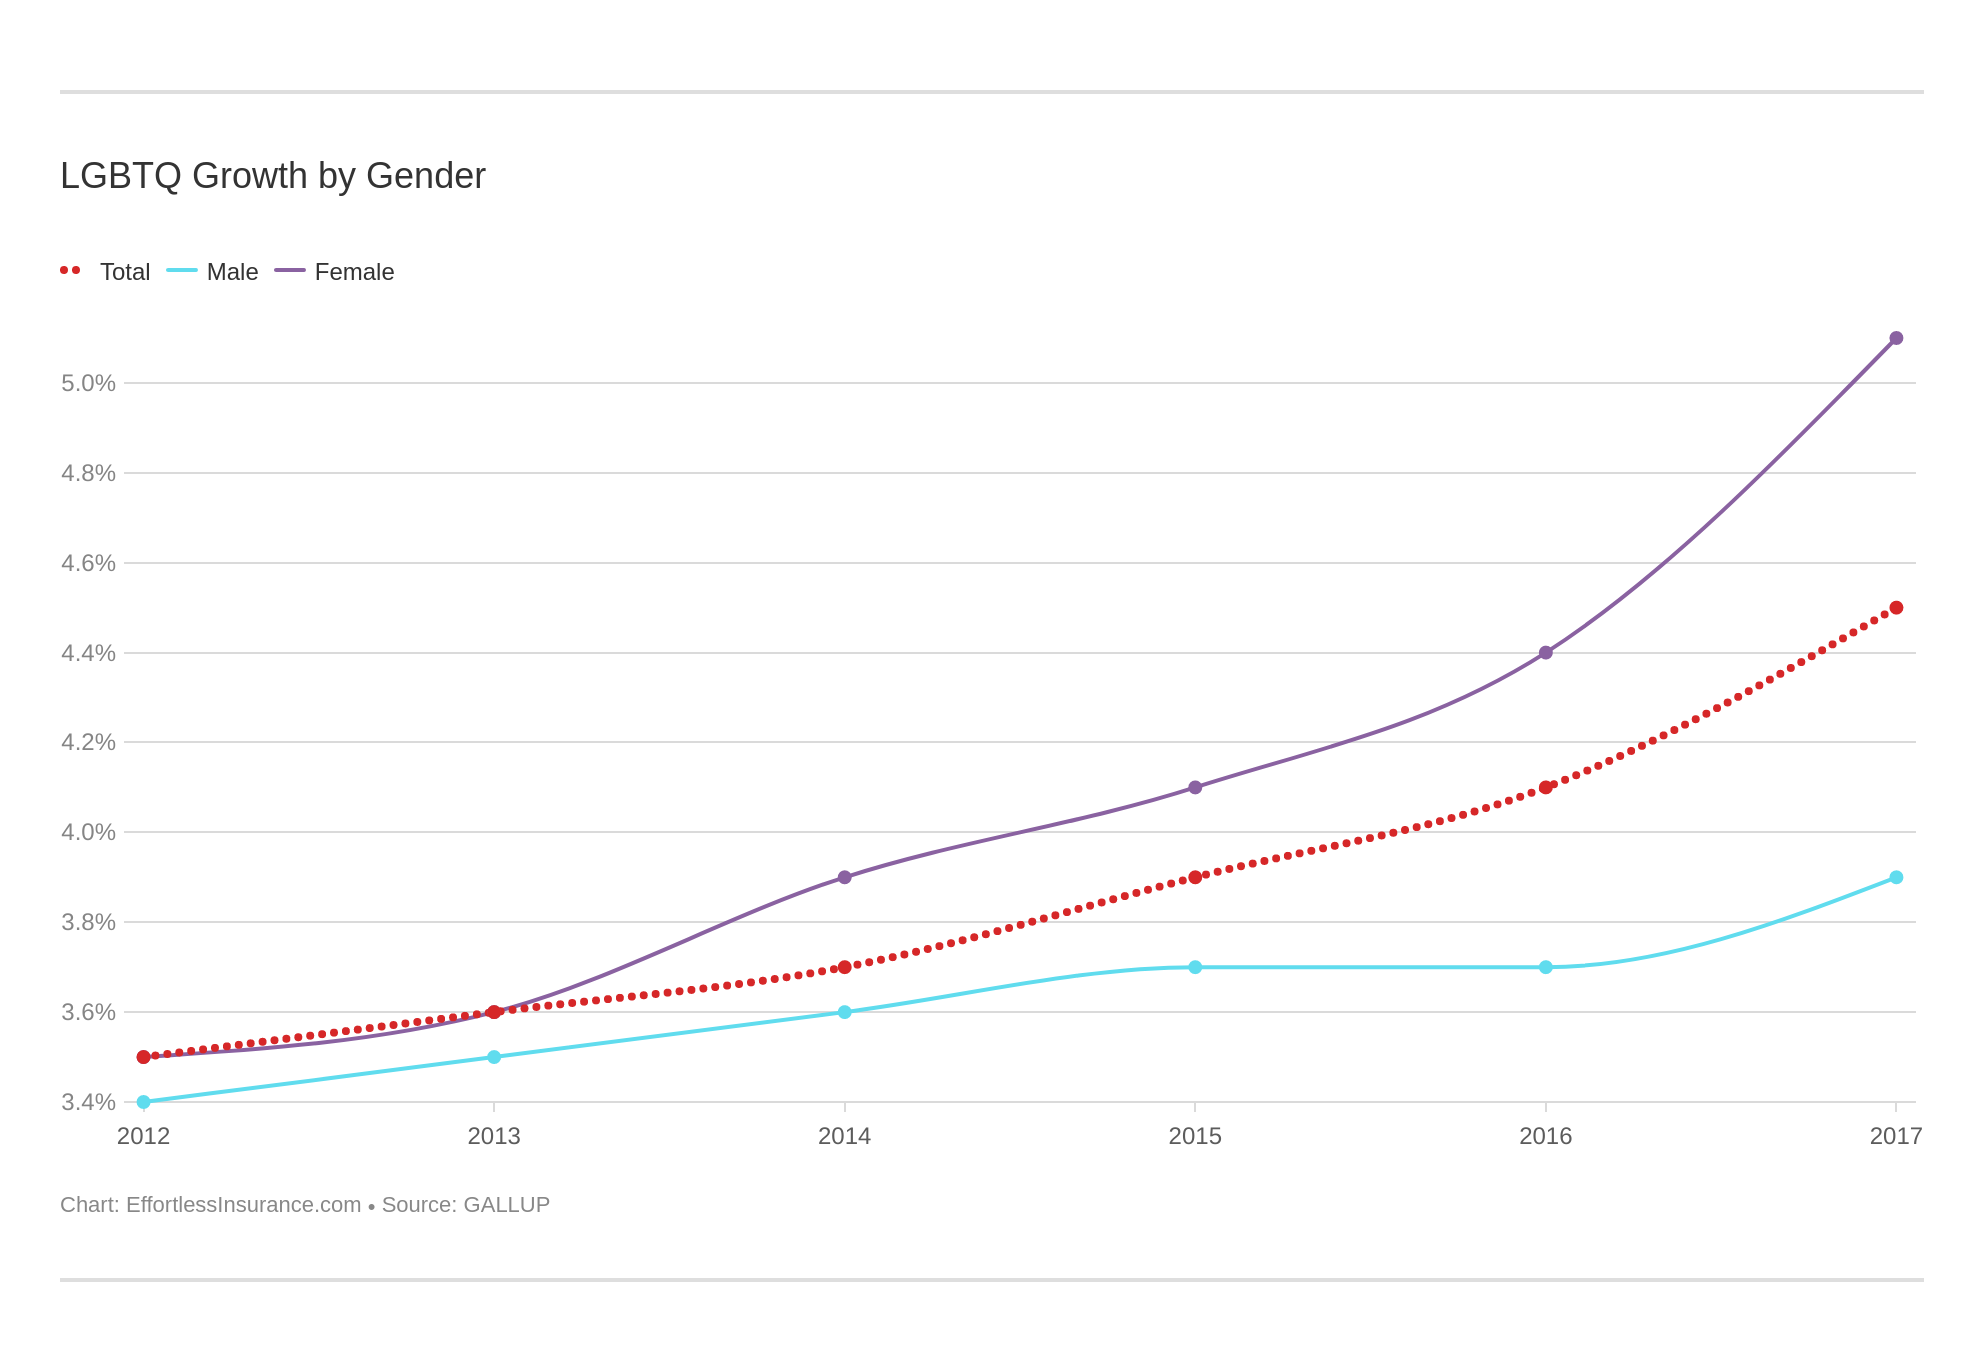Screen dimensions: 1984x1372
Task: Click the Female legend label
Action: (x=354, y=272)
